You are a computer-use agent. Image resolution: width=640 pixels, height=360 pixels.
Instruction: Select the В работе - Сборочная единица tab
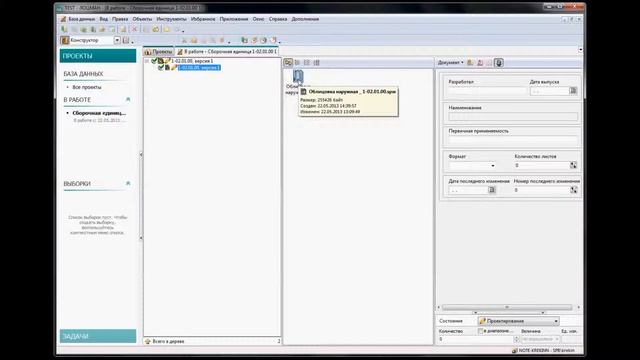click(x=227, y=52)
